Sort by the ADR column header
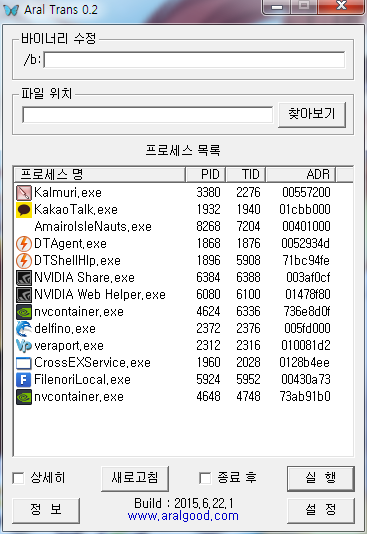This screenshot has height=534, width=367. (x=301, y=174)
